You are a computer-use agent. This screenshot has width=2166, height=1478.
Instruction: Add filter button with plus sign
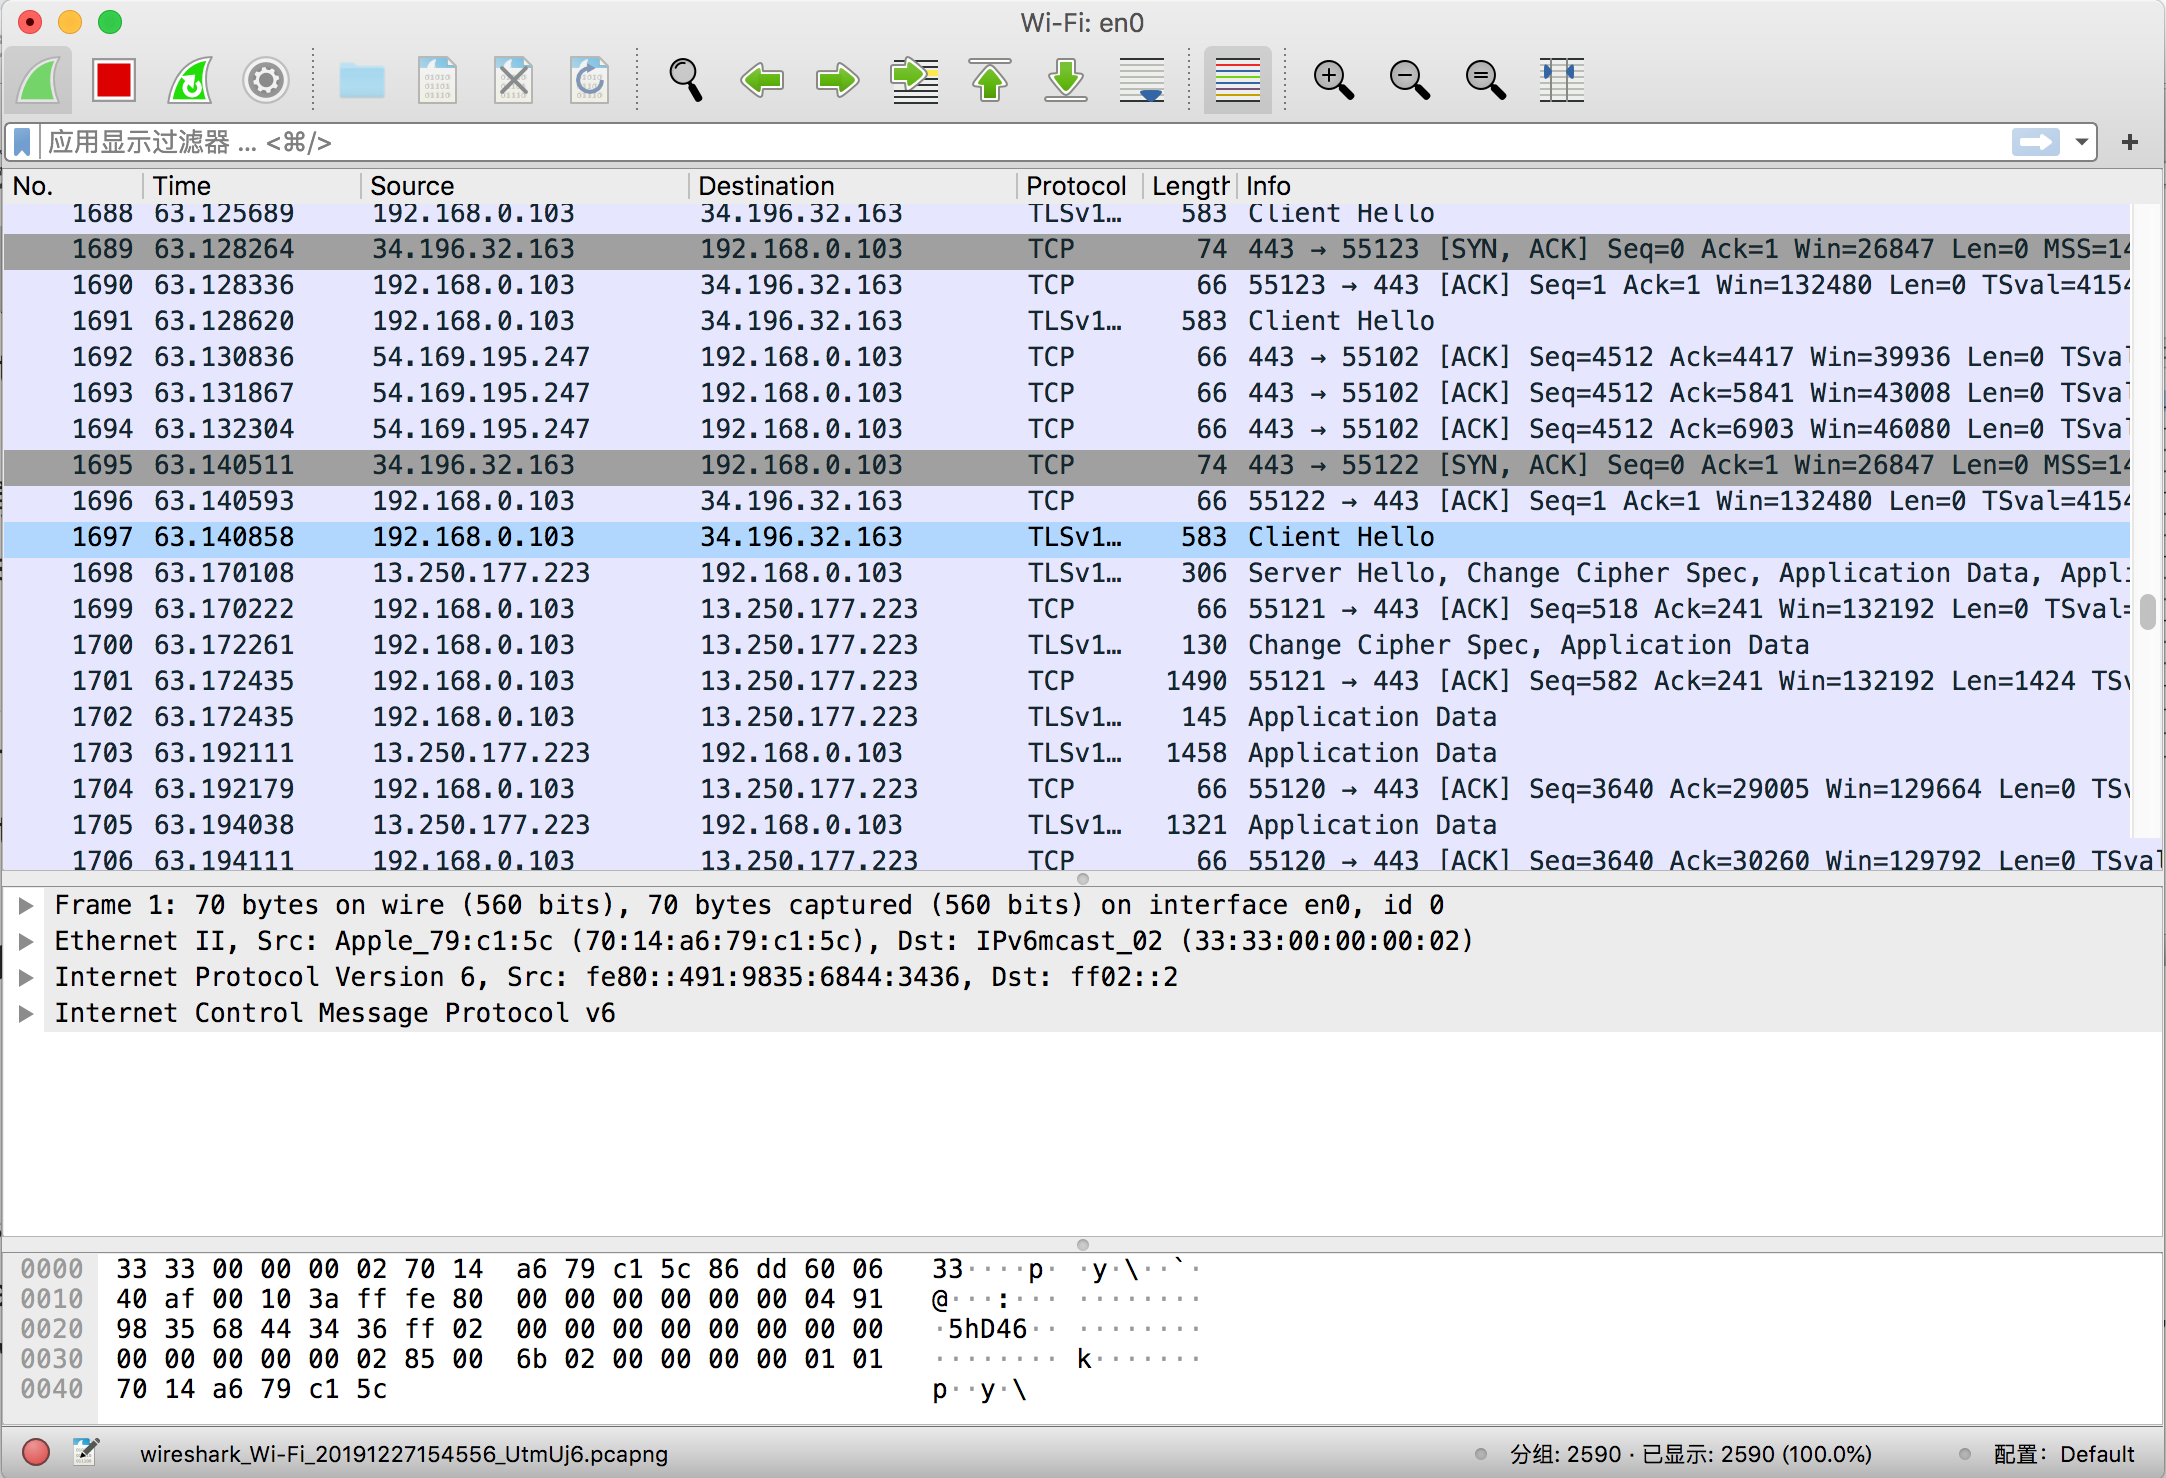pos(2130,142)
